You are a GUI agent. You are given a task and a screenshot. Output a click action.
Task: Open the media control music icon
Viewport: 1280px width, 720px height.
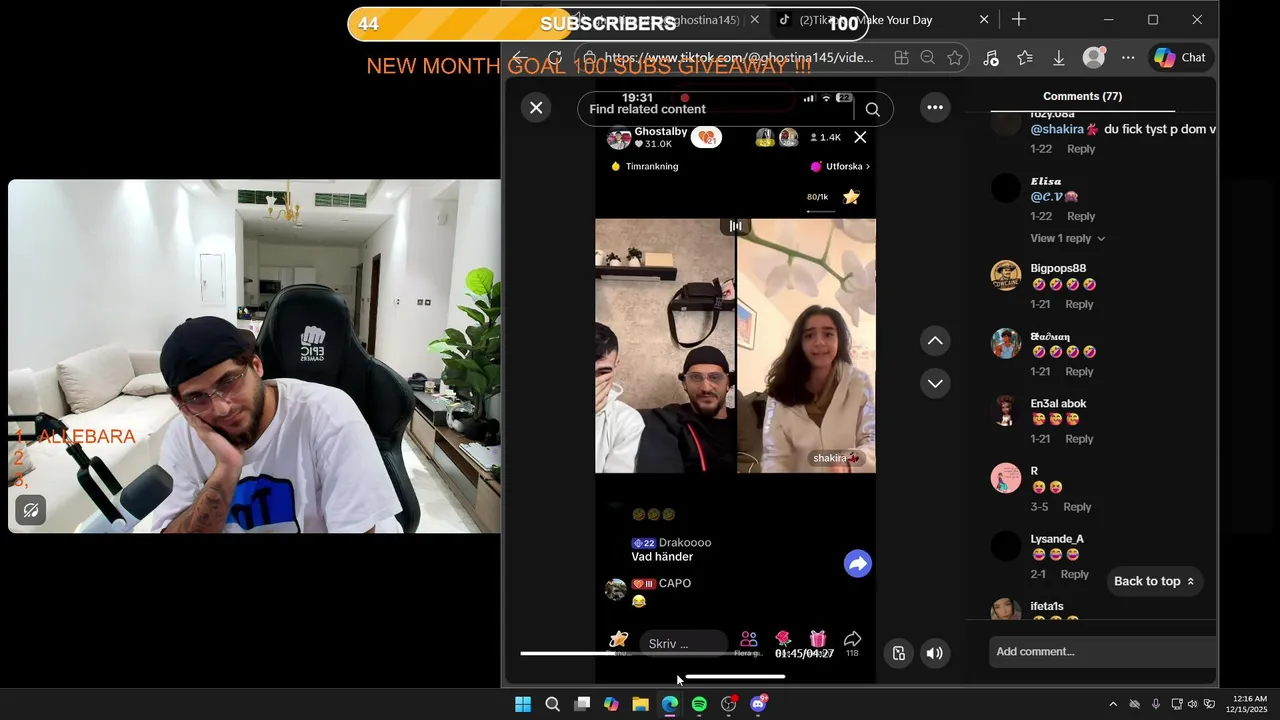(990, 58)
